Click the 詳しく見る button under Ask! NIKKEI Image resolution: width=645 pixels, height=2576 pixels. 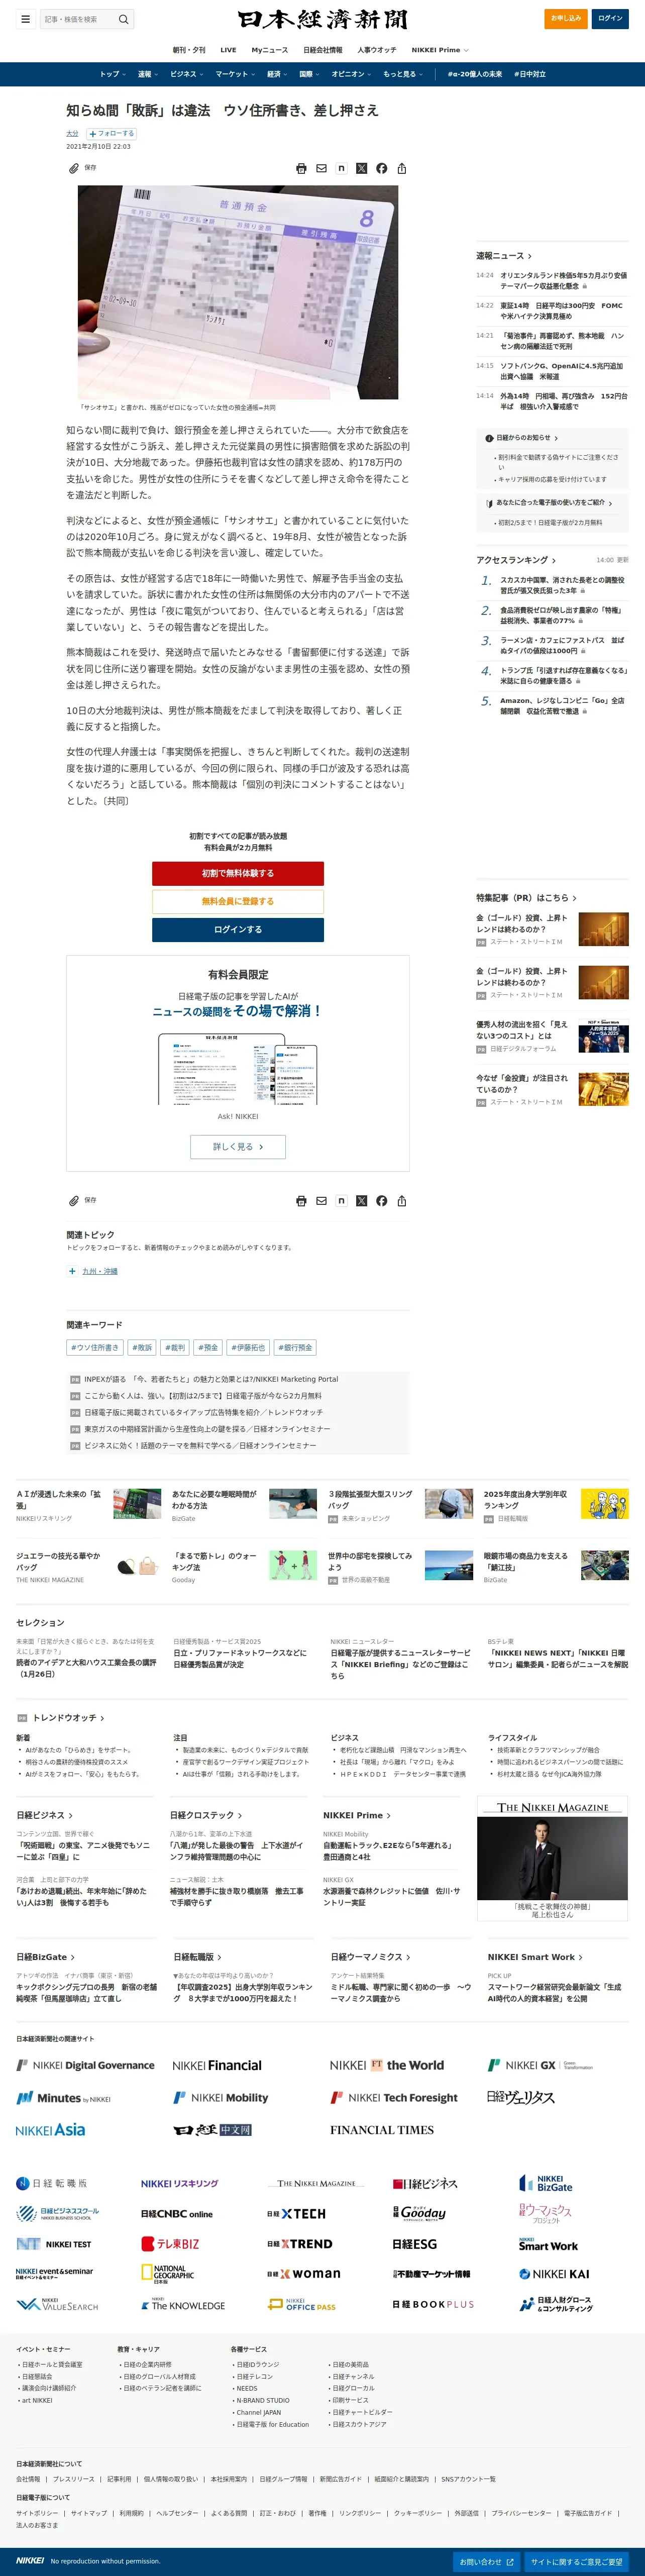click(238, 1147)
